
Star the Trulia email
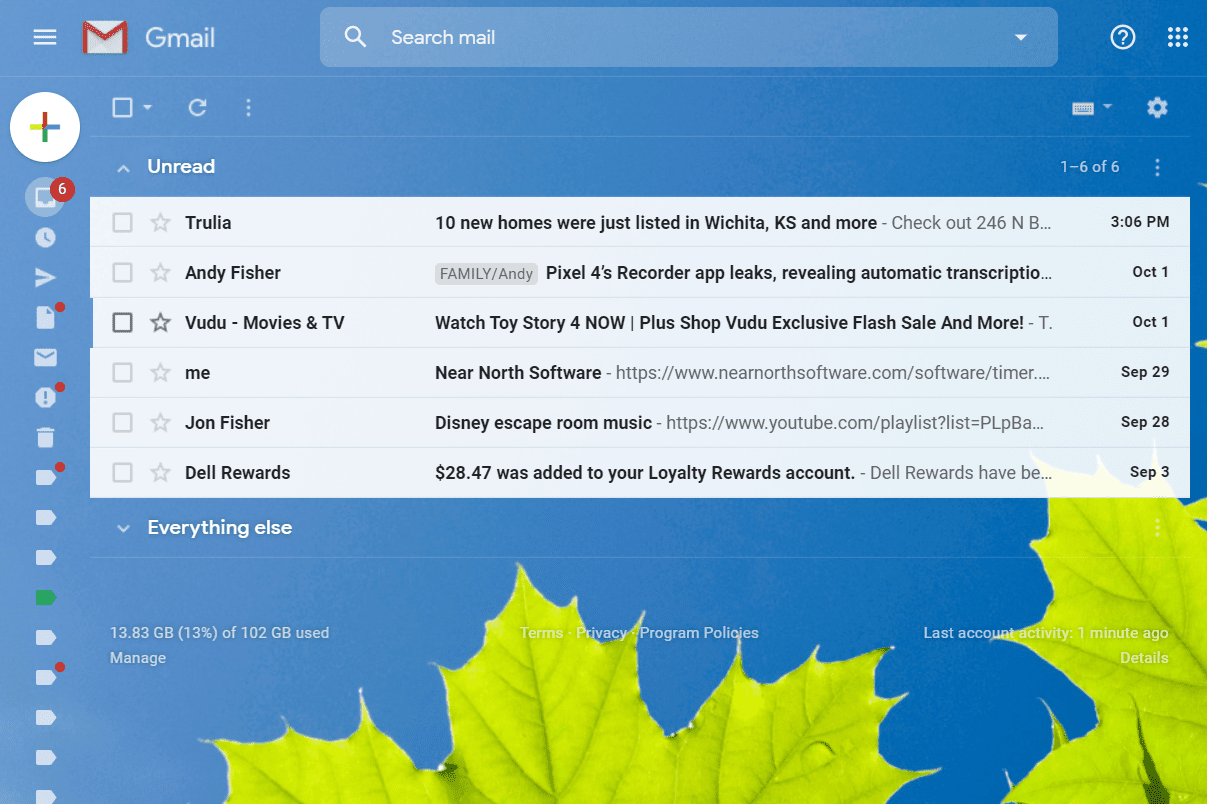(x=160, y=223)
